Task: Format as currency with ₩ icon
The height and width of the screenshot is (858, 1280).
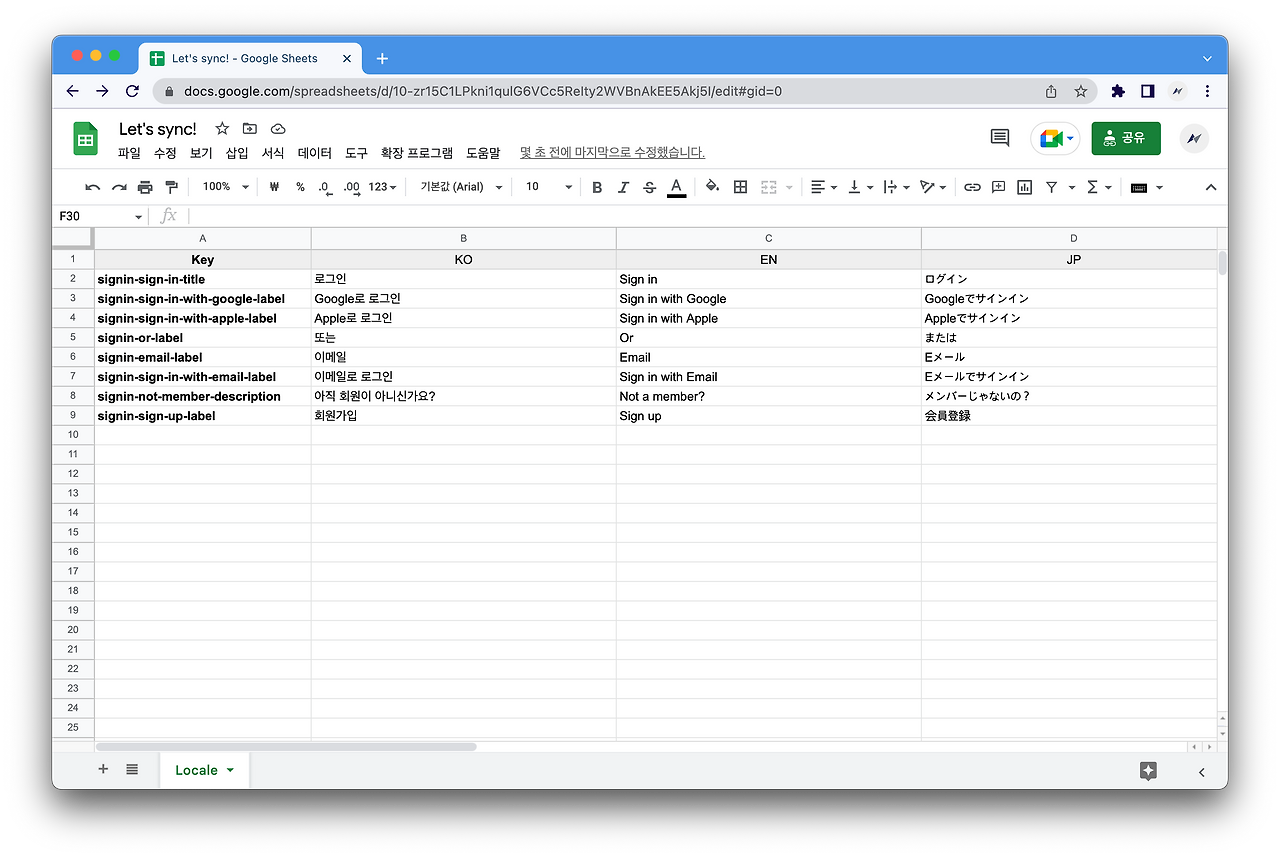Action: (x=274, y=187)
